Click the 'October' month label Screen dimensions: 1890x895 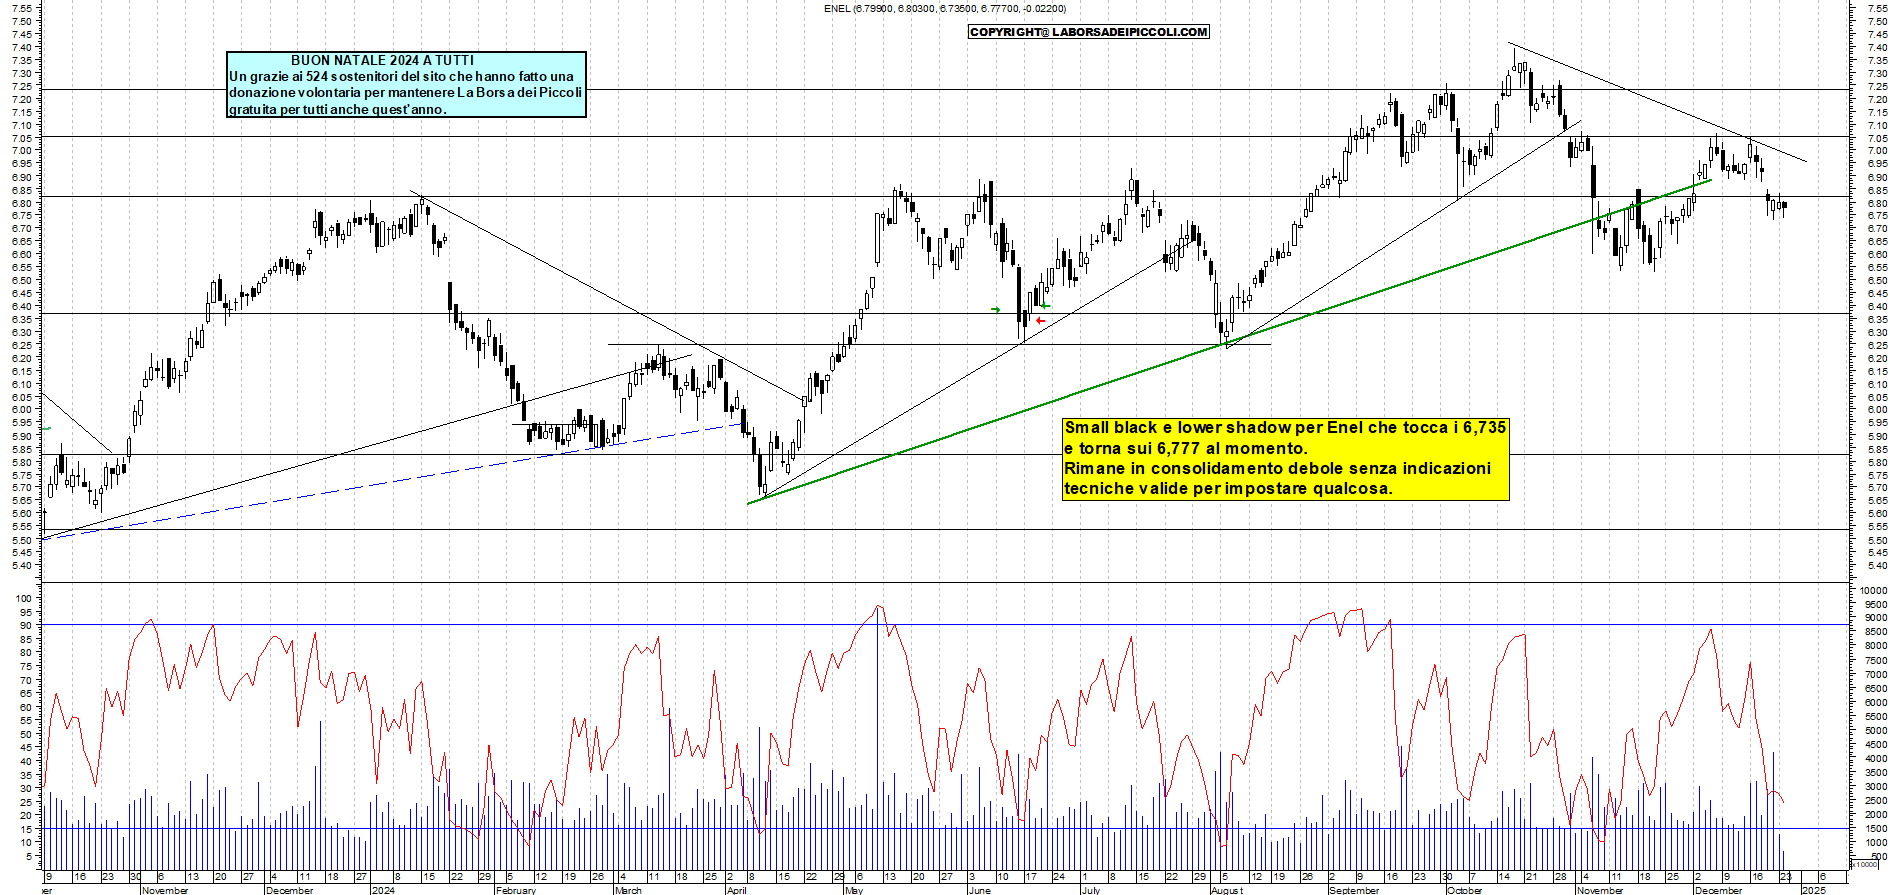click(x=1465, y=890)
